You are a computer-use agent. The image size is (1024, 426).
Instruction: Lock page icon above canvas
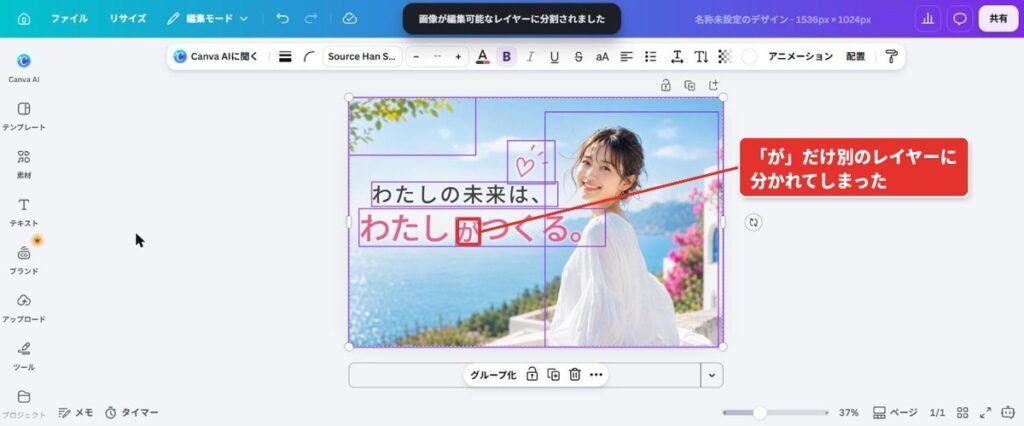click(x=665, y=85)
